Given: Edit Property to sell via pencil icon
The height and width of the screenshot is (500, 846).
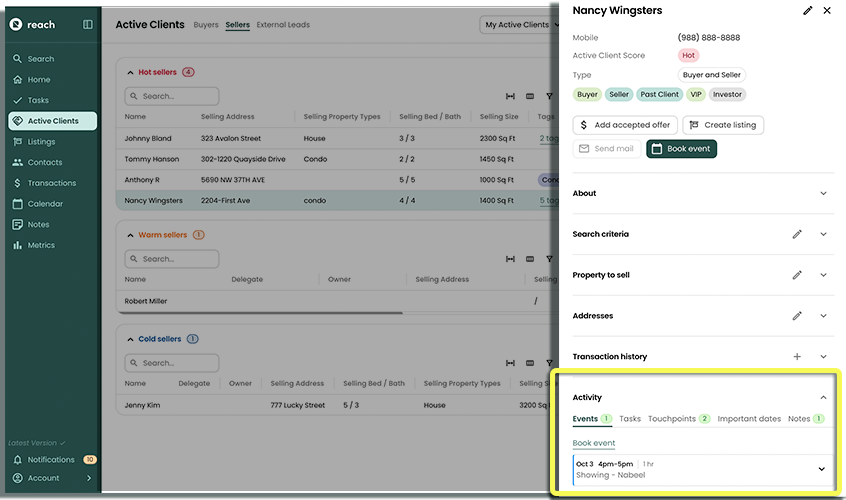Looking at the screenshot, I should (x=797, y=275).
